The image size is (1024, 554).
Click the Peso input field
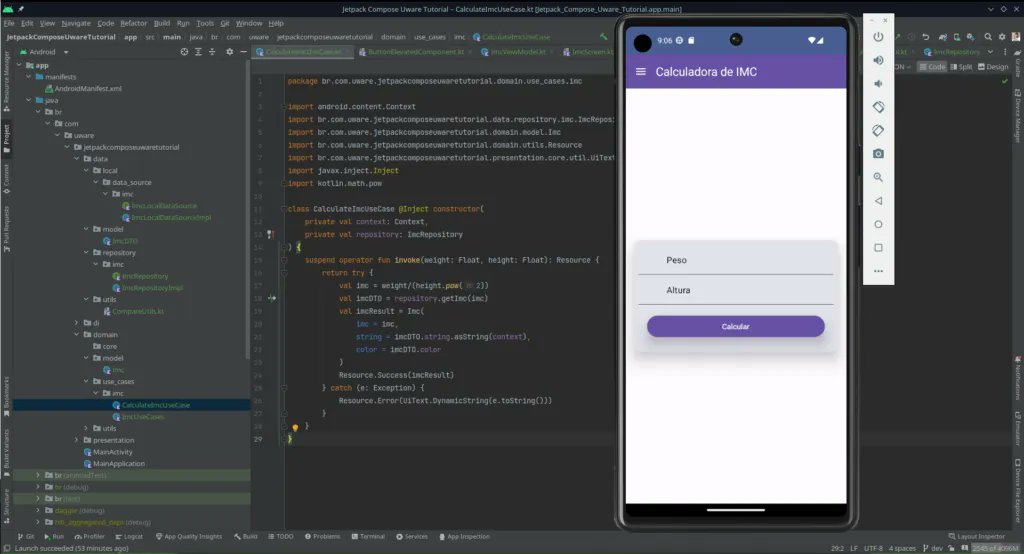[x=736, y=260]
